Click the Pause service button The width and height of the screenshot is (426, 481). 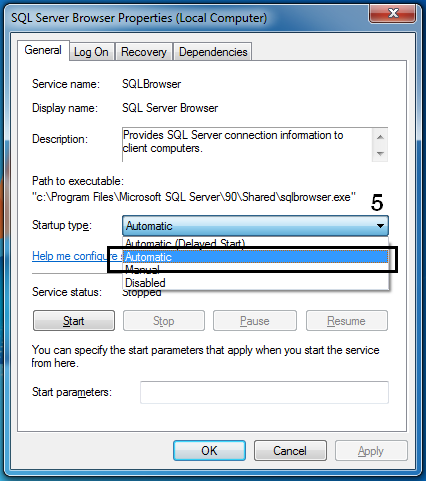pyautogui.click(x=255, y=321)
